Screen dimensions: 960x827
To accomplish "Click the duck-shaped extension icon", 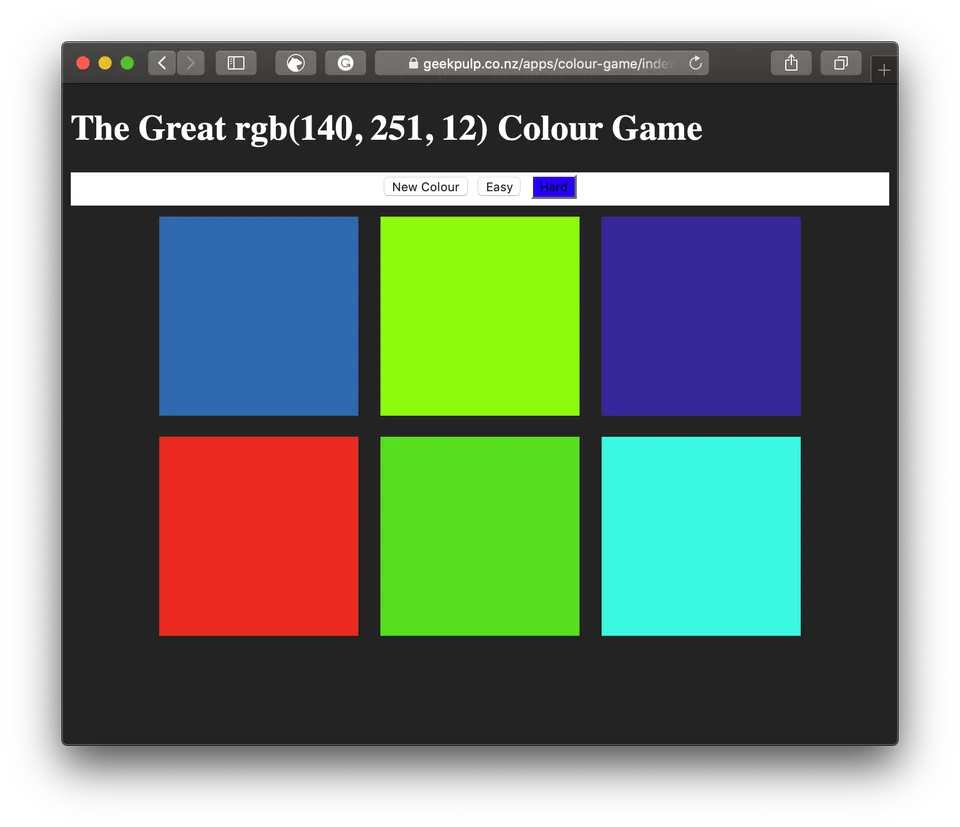I will tap(296, 62).
